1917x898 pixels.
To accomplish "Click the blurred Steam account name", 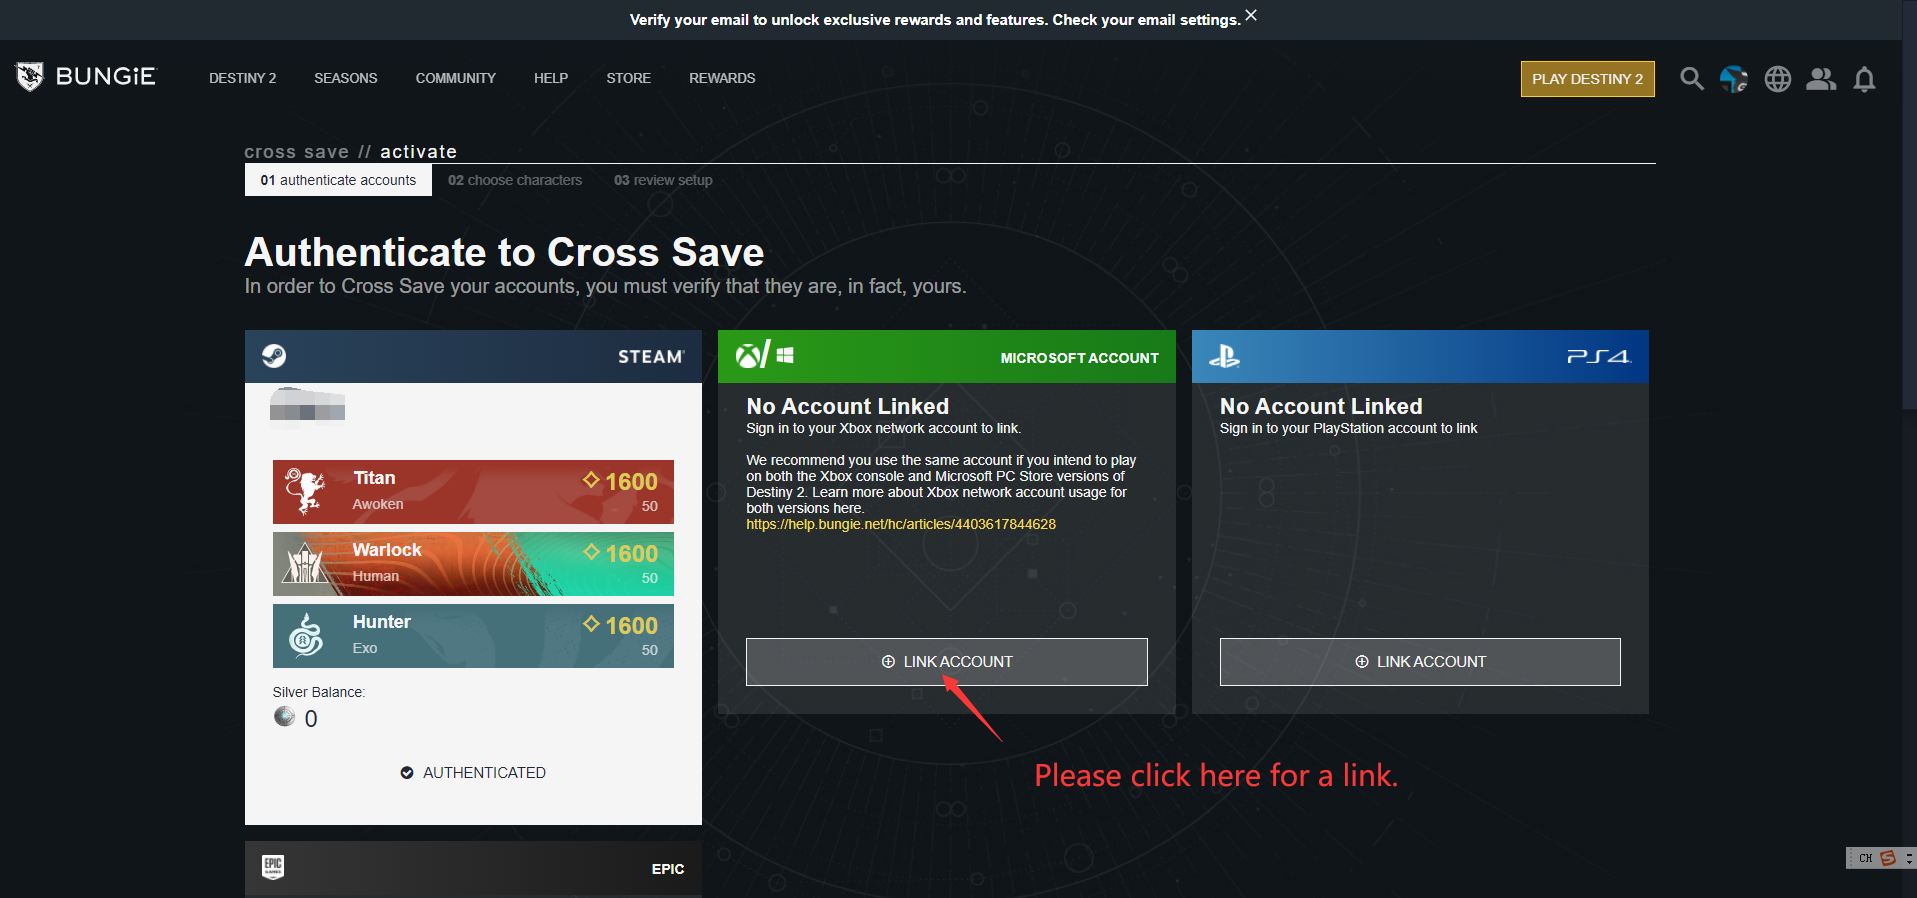I will point(308,406).
